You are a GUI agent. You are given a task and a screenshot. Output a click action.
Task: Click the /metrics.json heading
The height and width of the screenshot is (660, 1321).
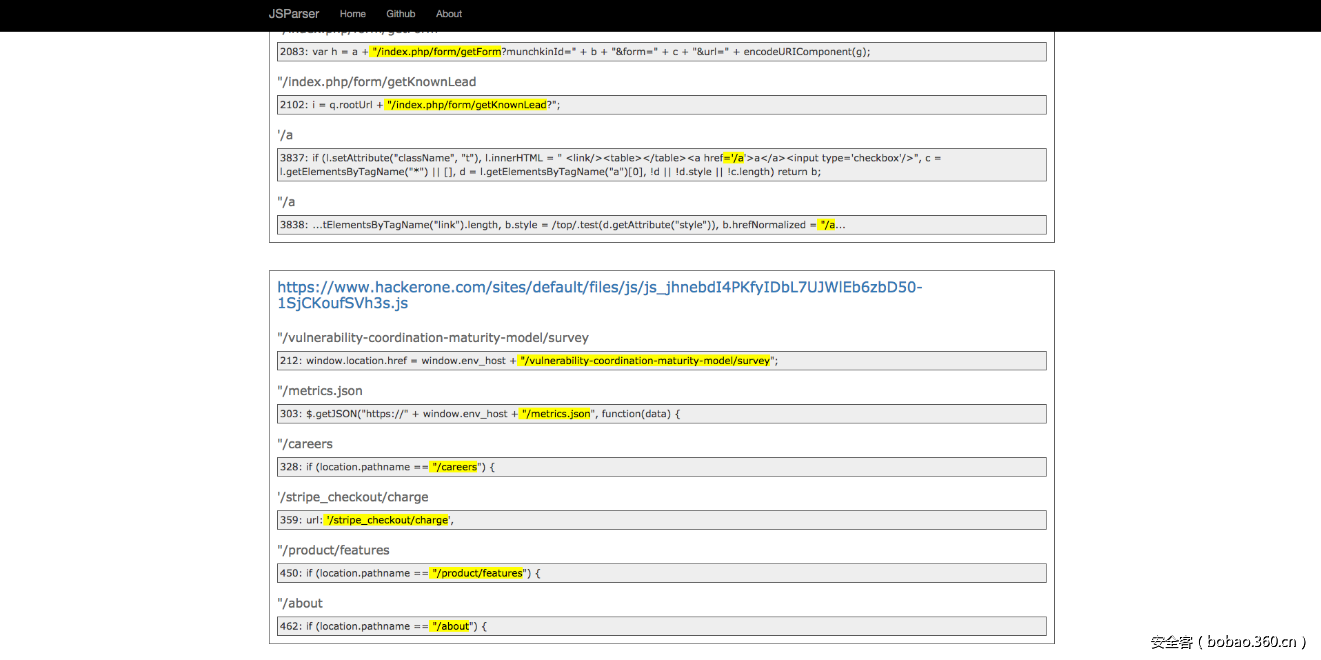click(320, 391)
